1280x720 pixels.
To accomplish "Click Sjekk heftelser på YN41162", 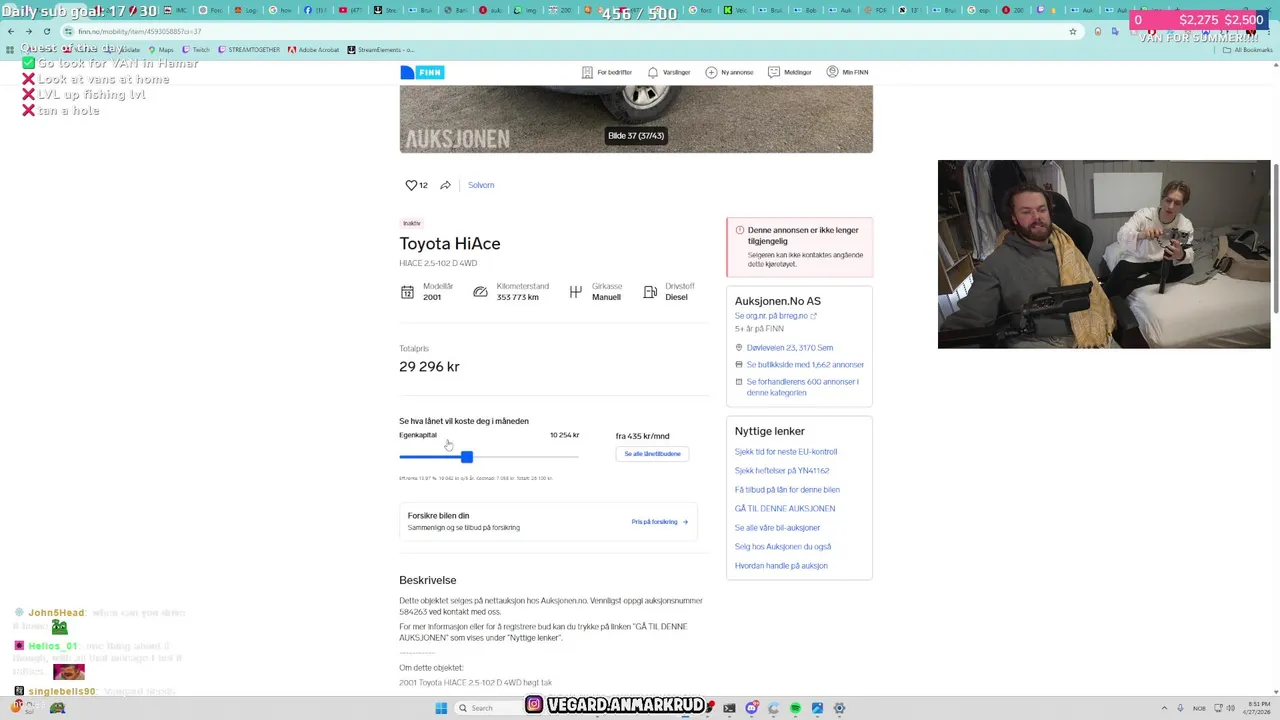I will click(x=782, y=471).
